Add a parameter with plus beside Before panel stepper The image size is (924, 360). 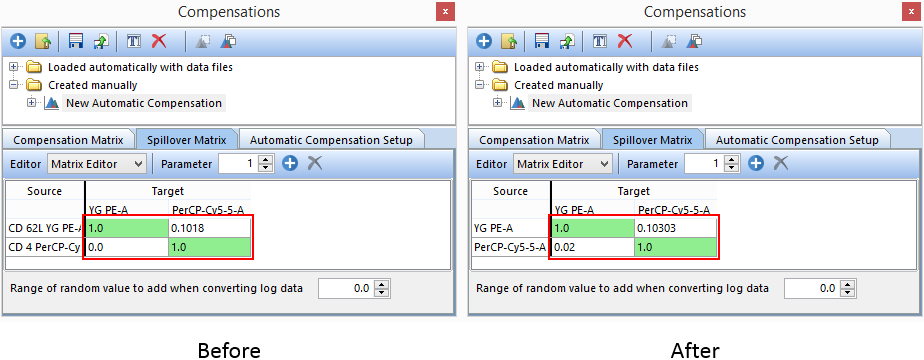[x=289, y=163]
